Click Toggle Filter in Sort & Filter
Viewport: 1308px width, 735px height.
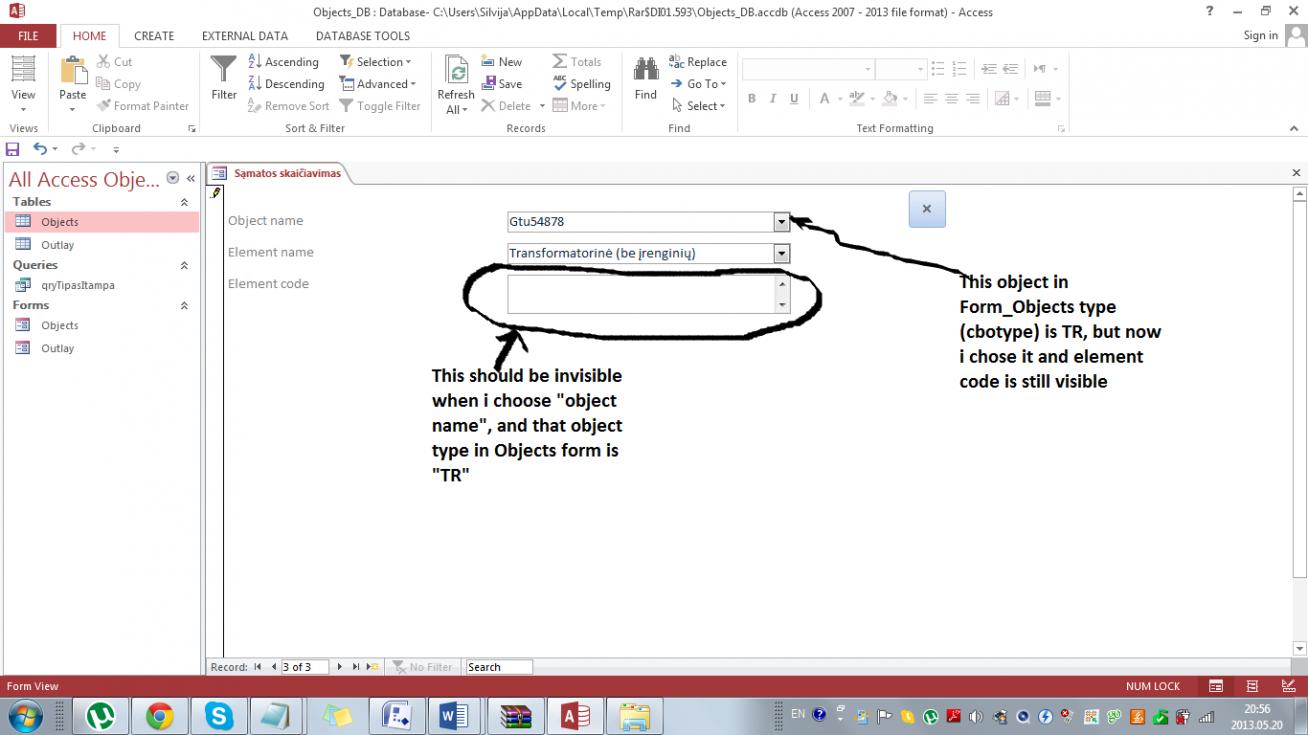pos(380,106)
